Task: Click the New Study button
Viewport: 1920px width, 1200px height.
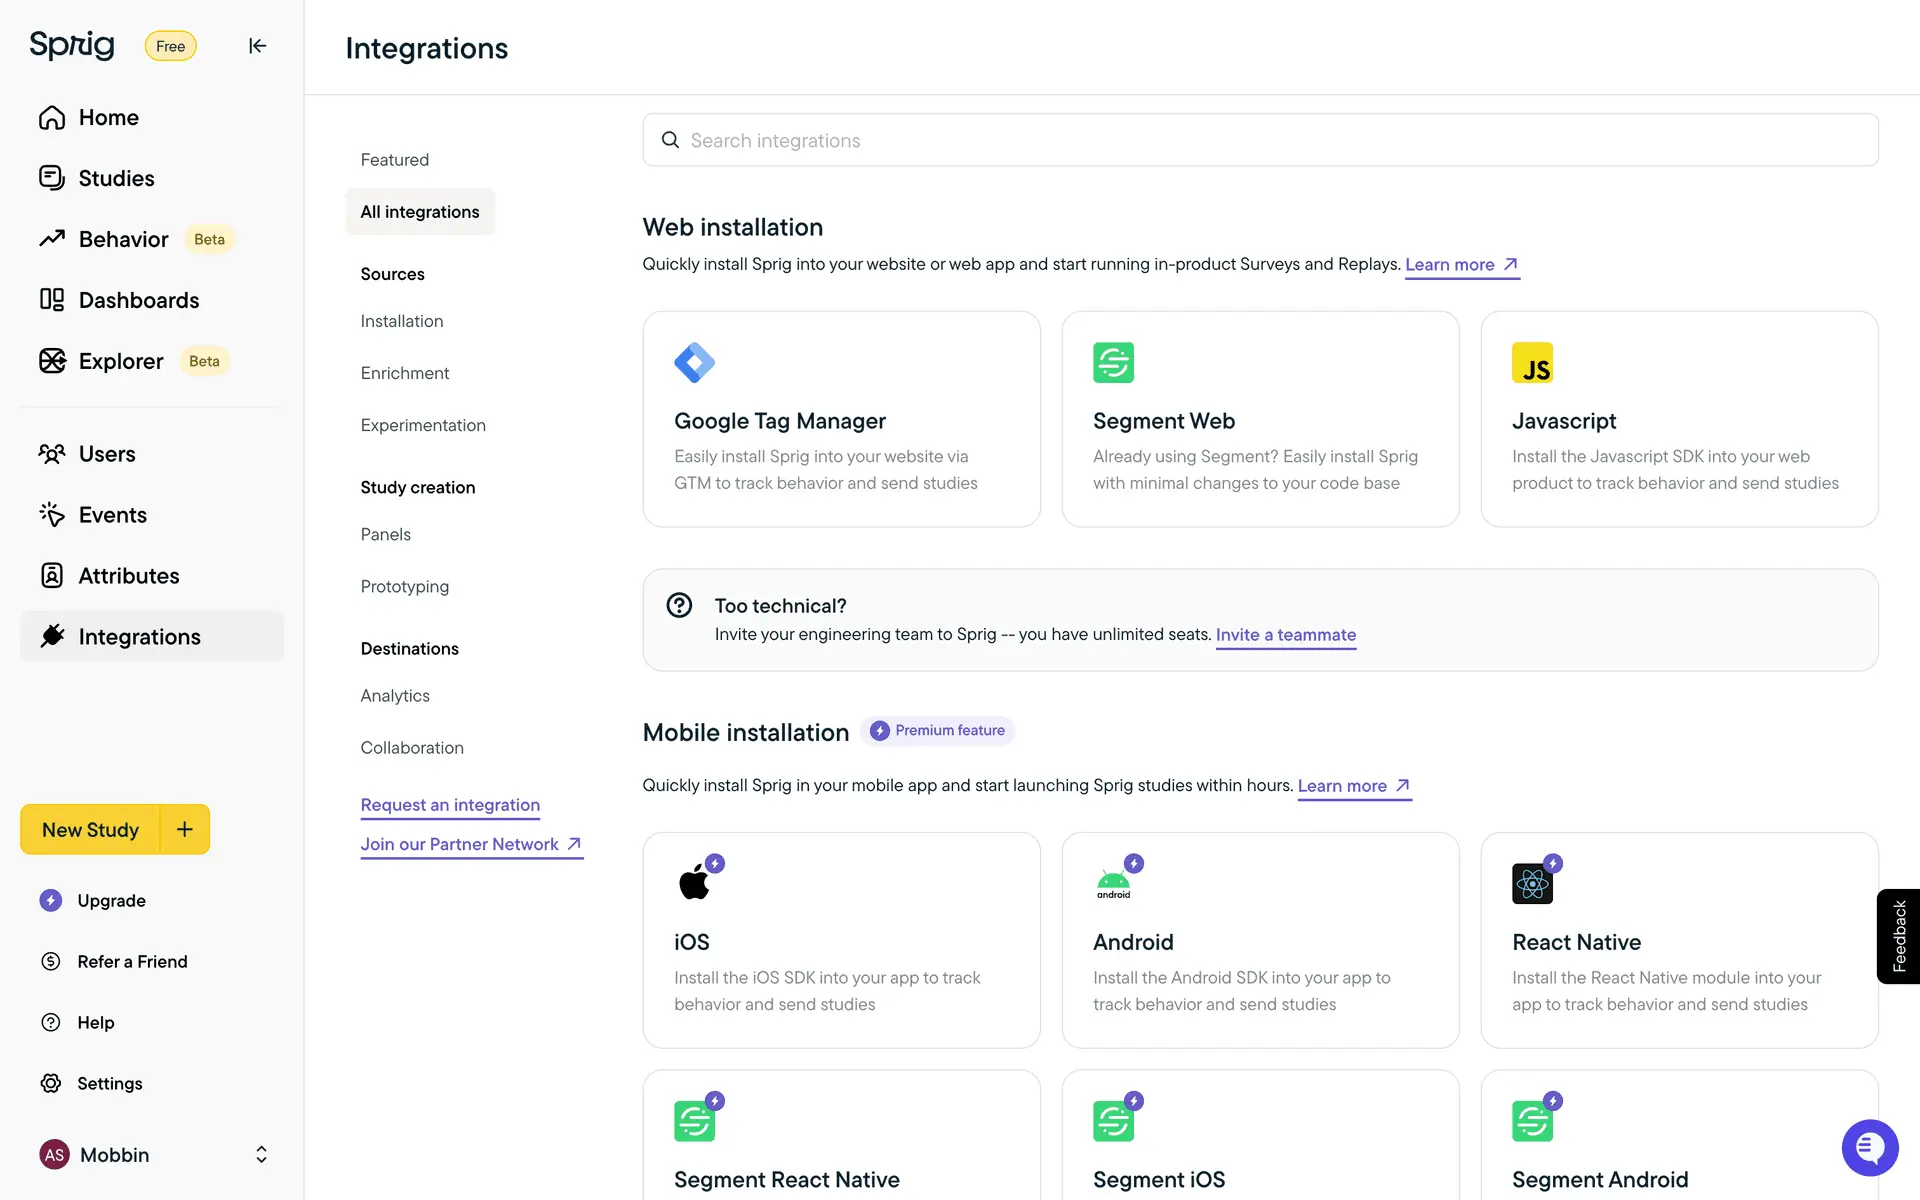Action: point(90,830)
